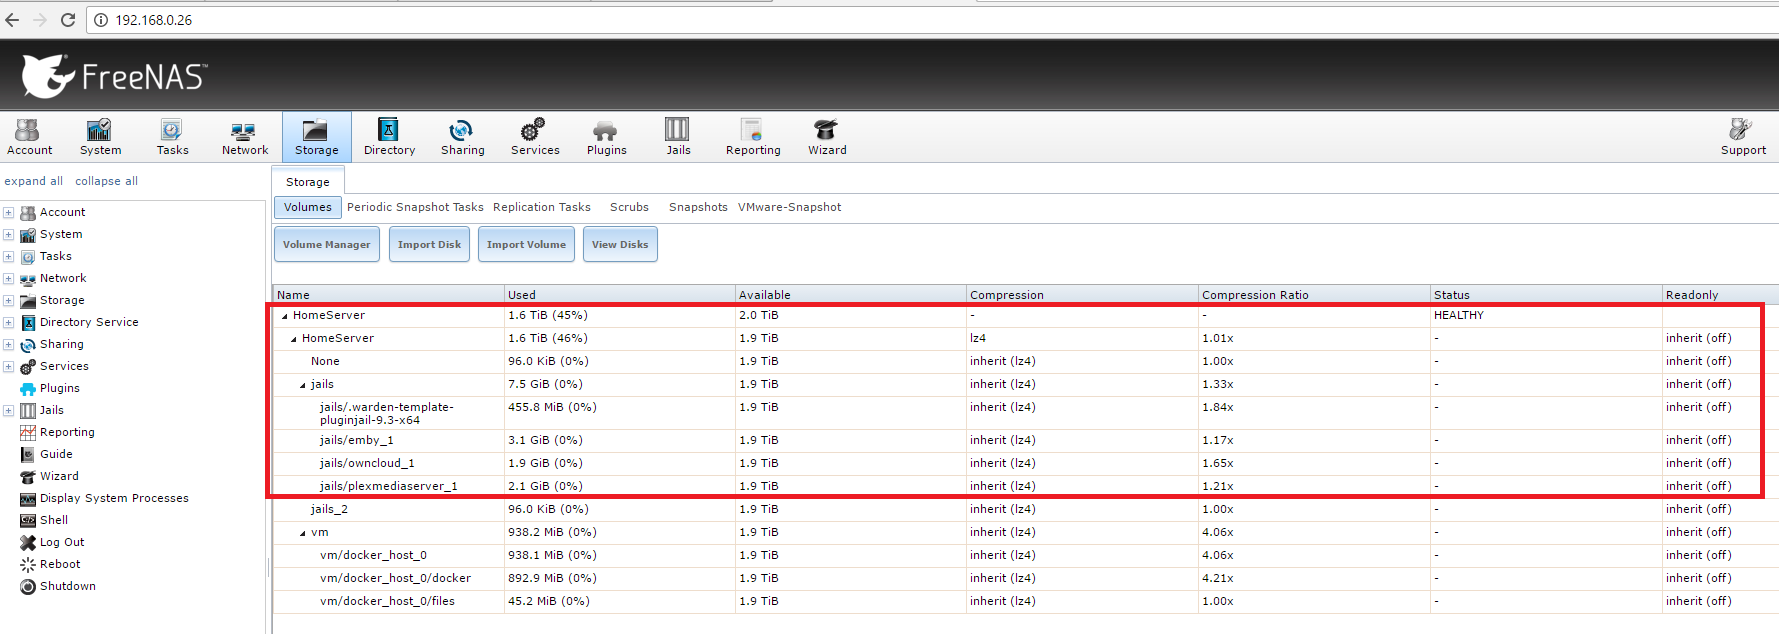The image size is (1779, 634).
Task: Click the Import Volume button
Action: (526, 244)
